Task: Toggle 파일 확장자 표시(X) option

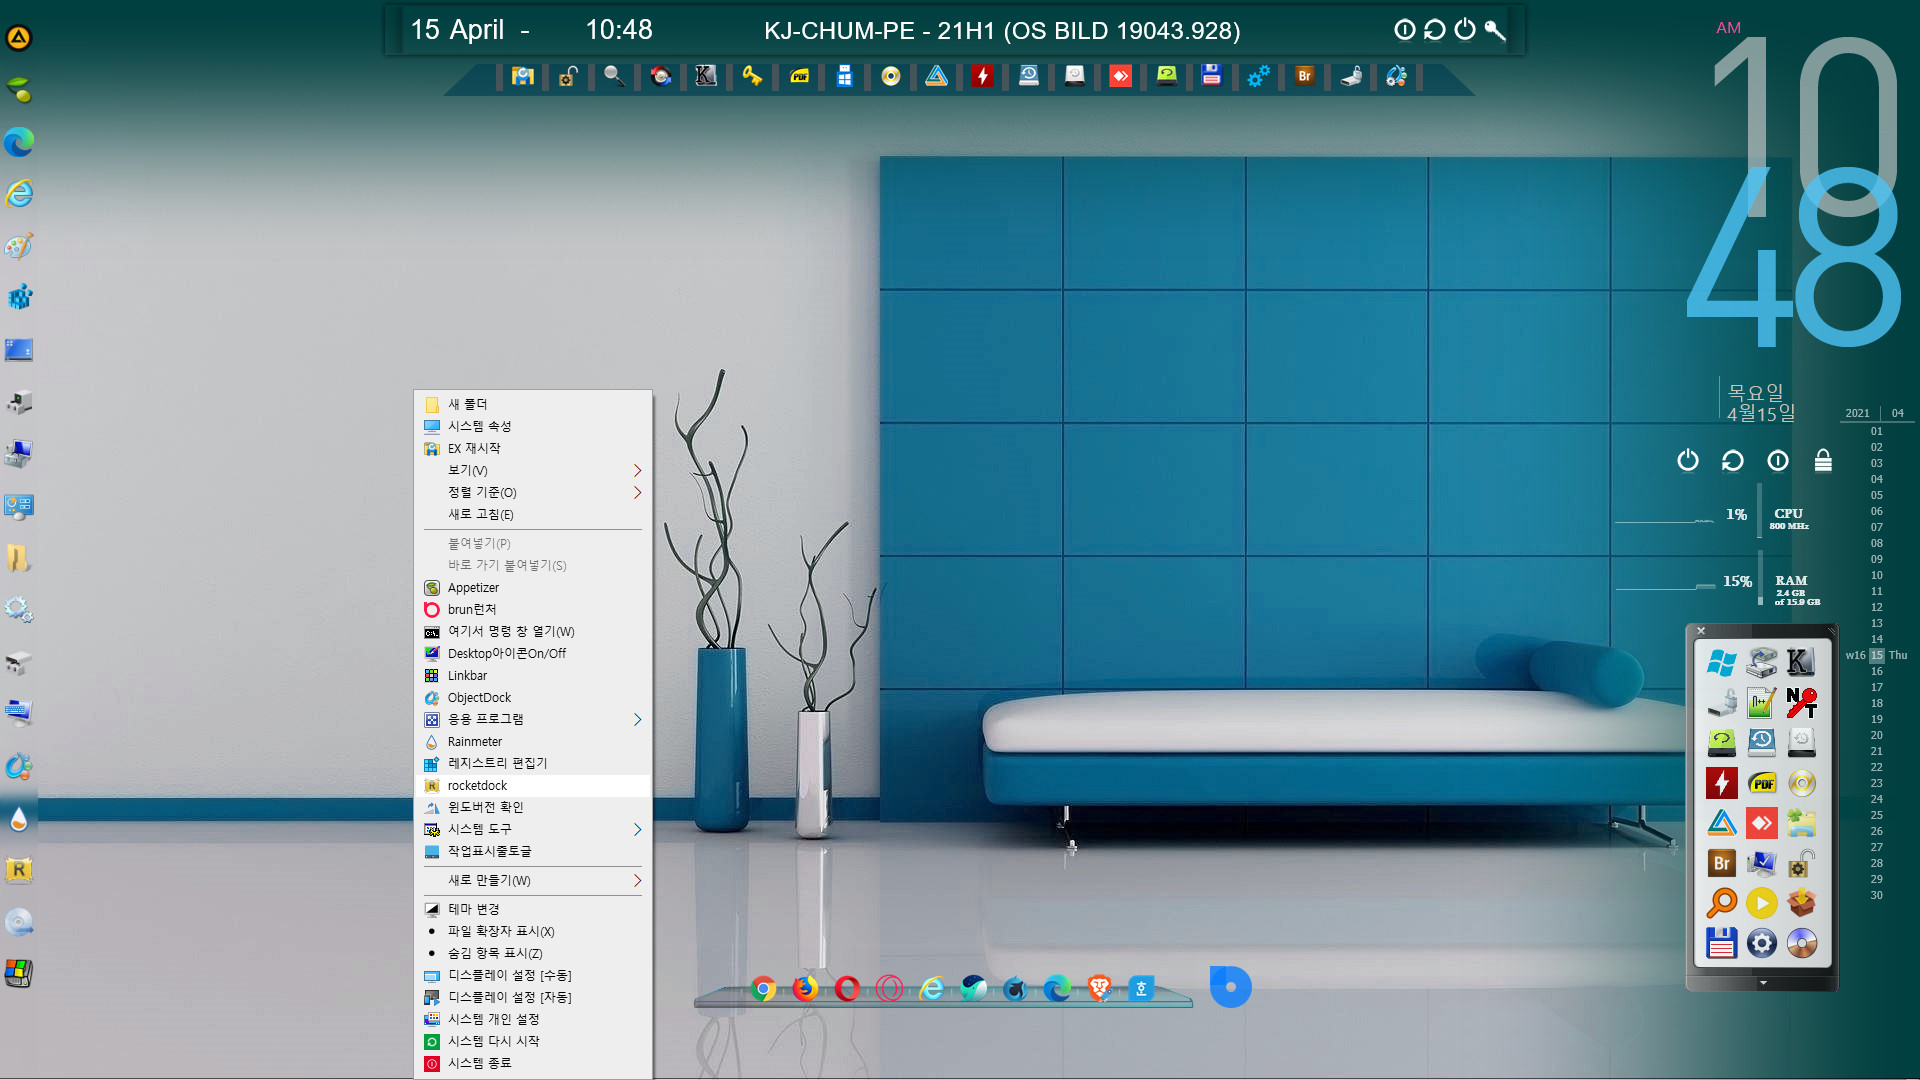Action: (x=532, y=931)
